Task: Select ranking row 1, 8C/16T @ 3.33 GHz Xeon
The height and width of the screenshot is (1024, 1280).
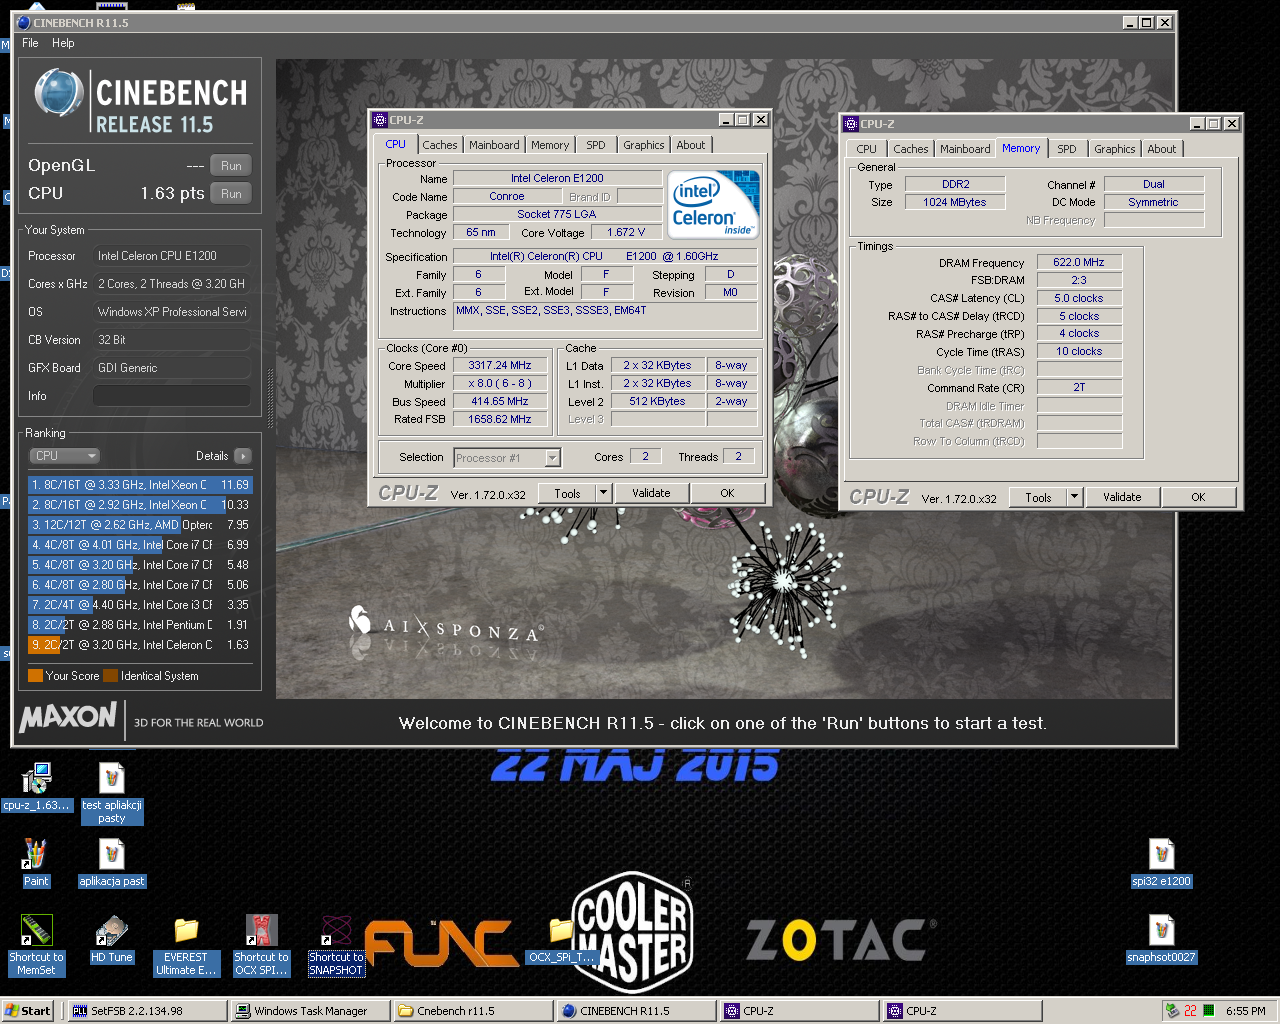Action: click(x=140, y=485)
